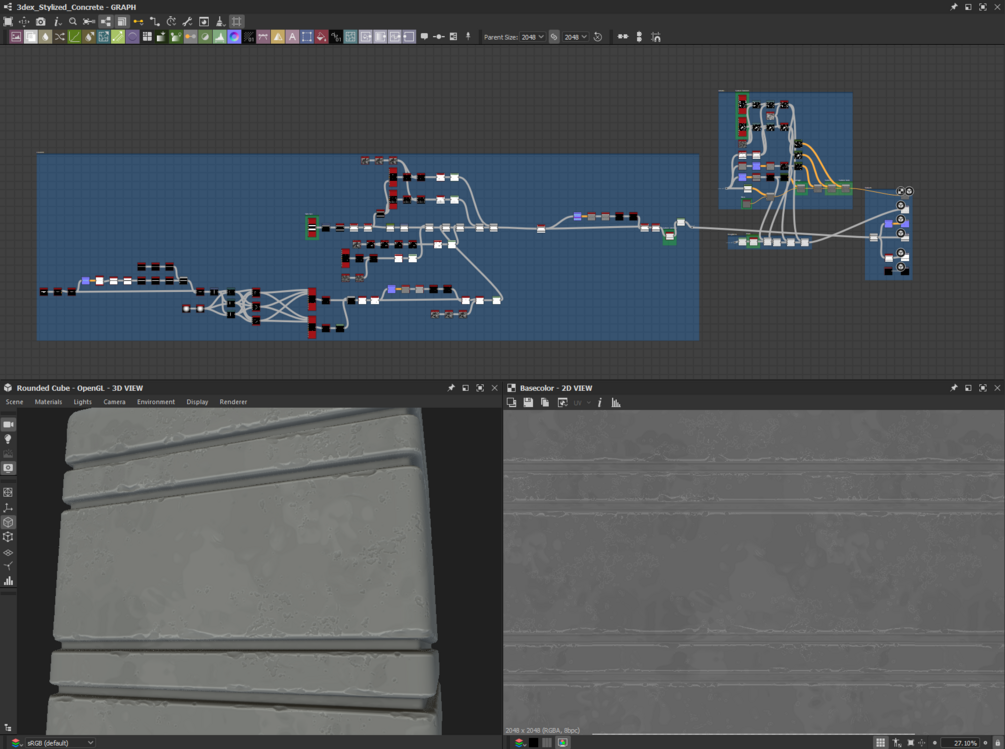Add a Text node with the A icon

(292, 37)
